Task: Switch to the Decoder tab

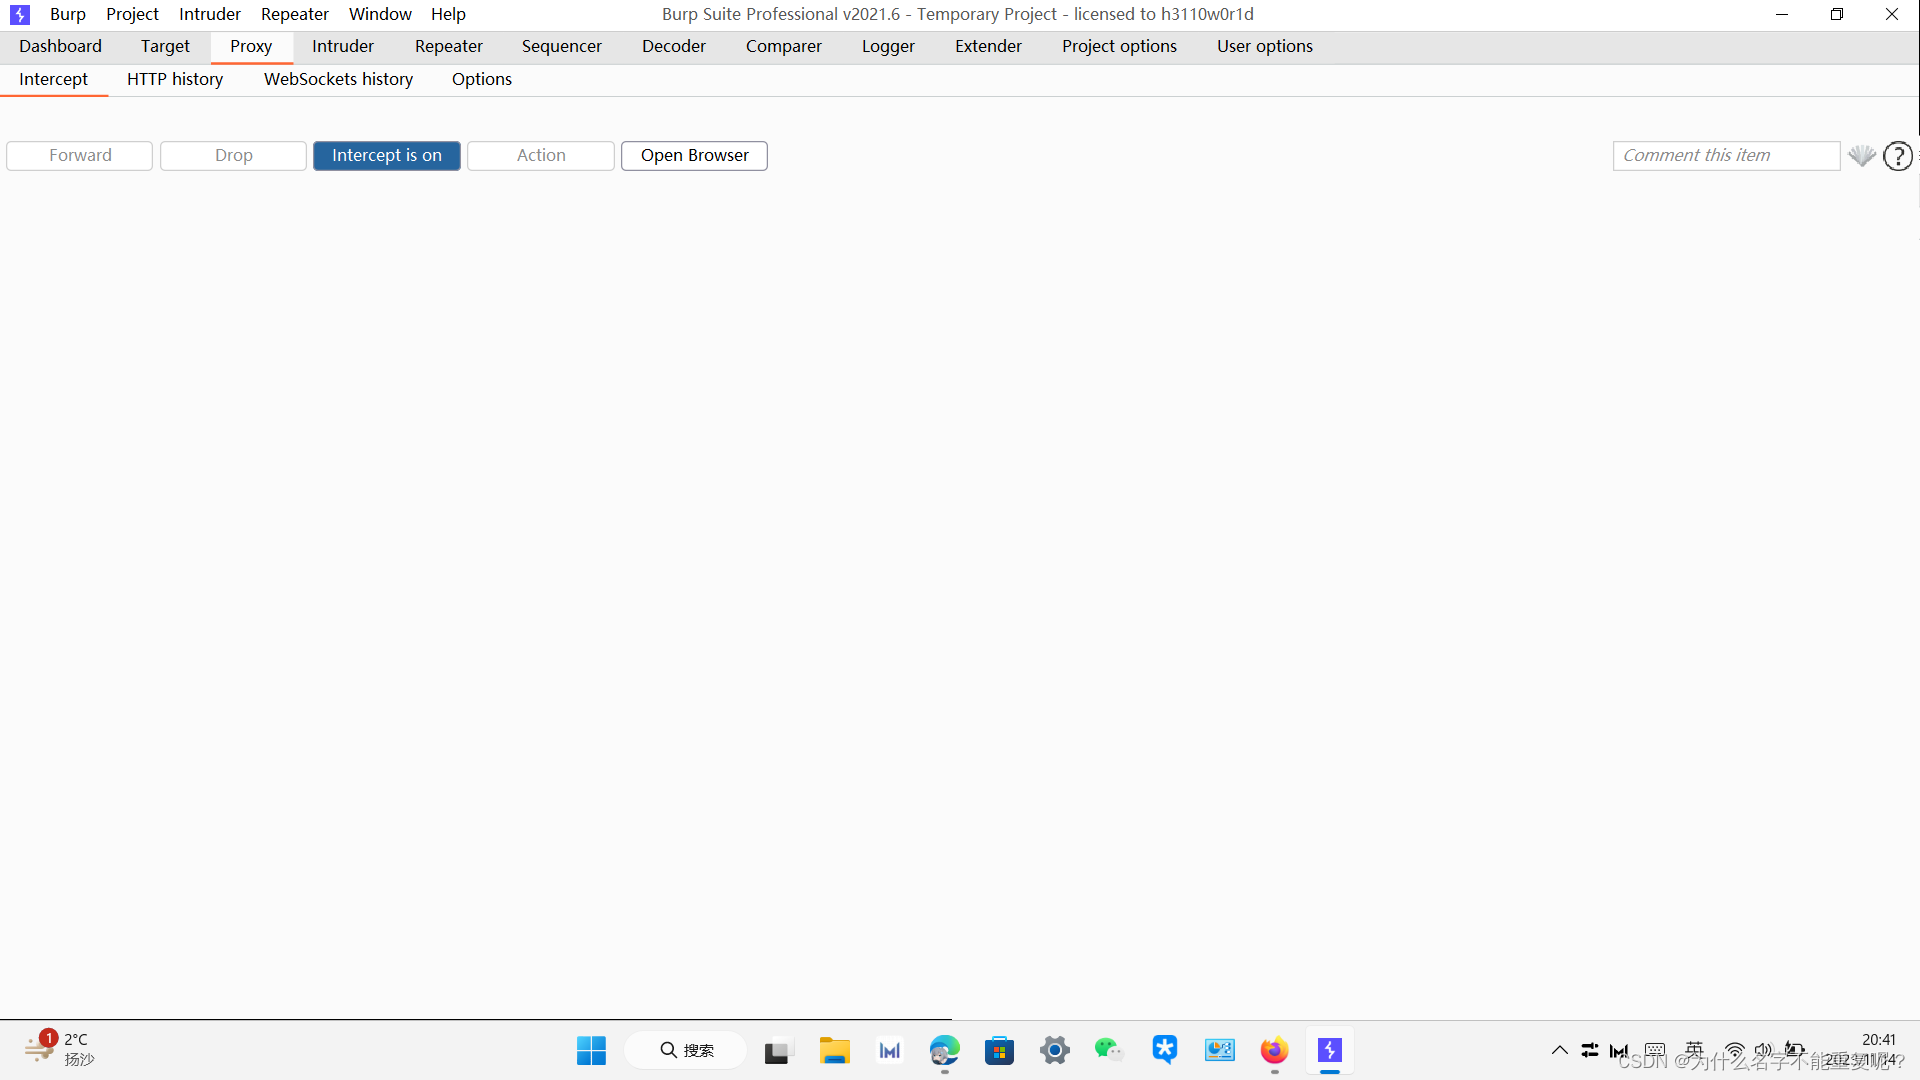Action: point(673,47)
